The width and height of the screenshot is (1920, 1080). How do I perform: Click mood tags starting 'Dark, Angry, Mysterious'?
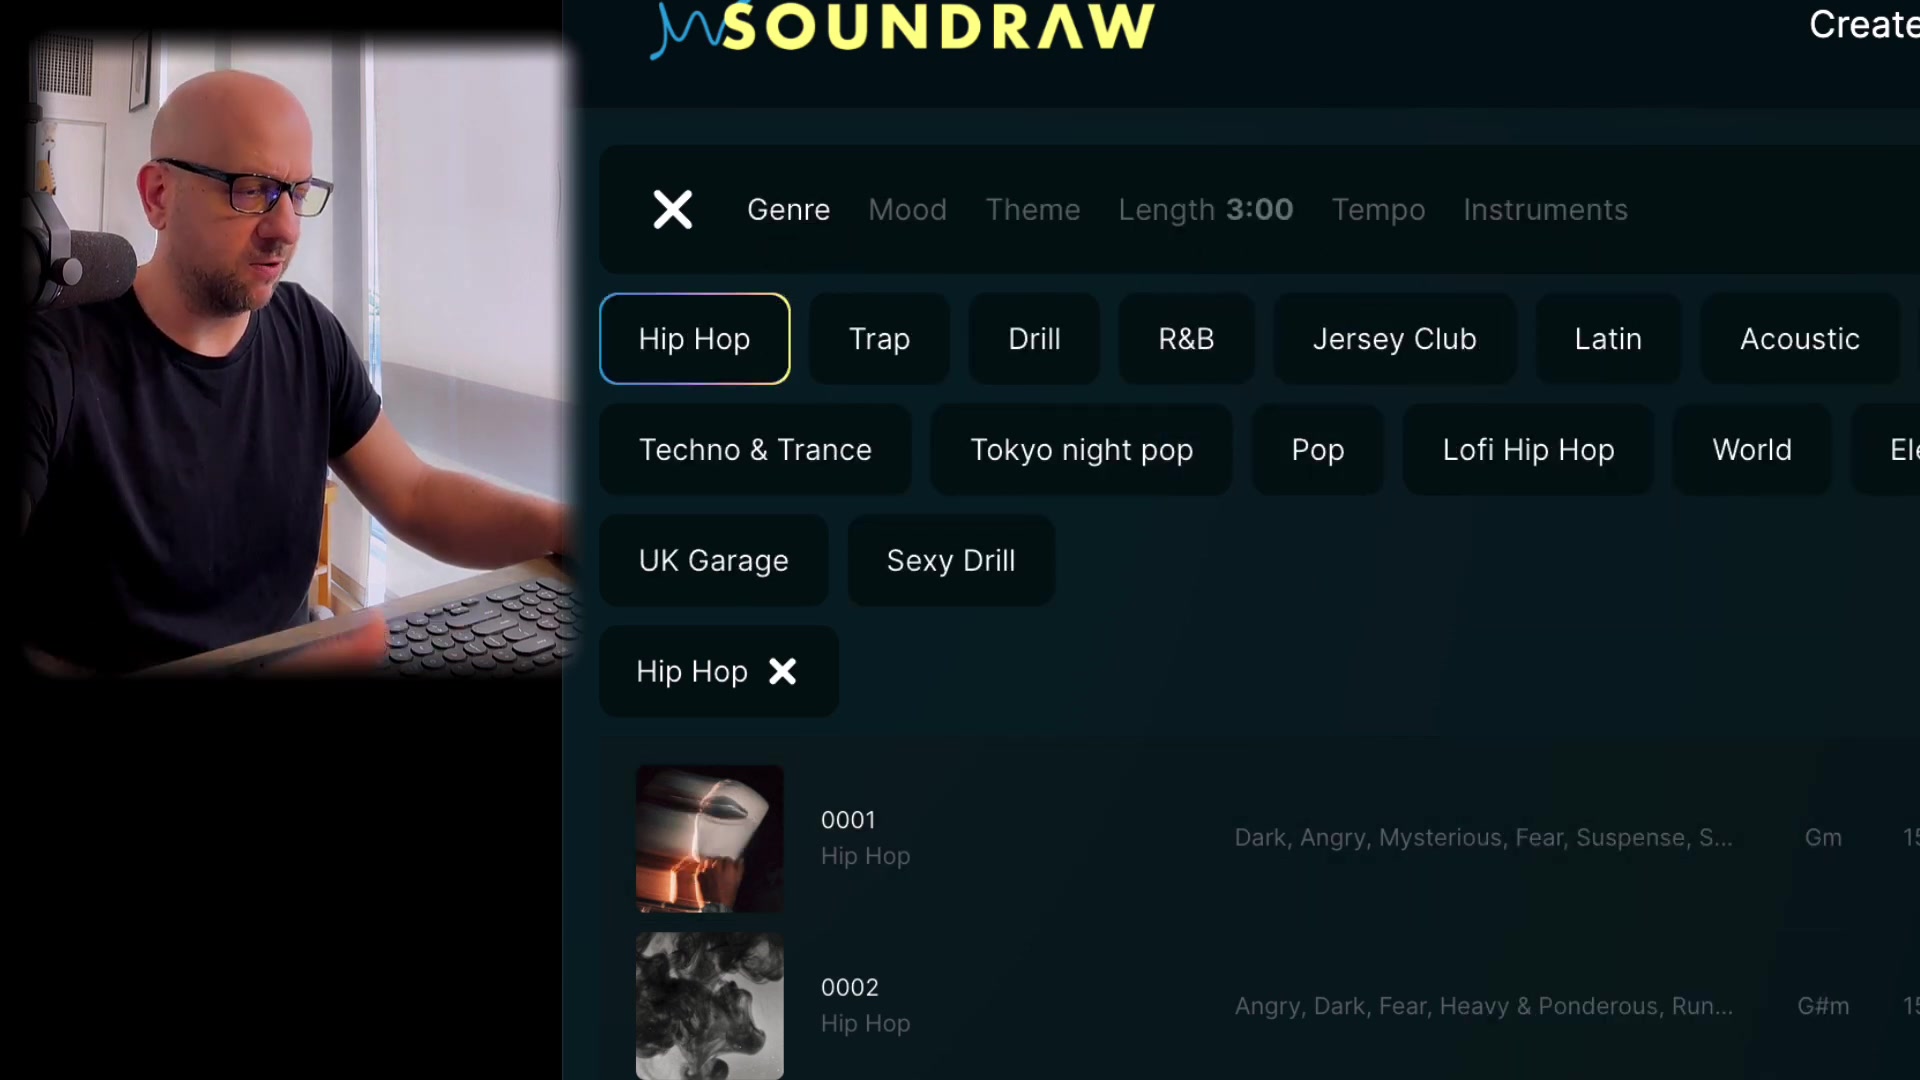1483,838
